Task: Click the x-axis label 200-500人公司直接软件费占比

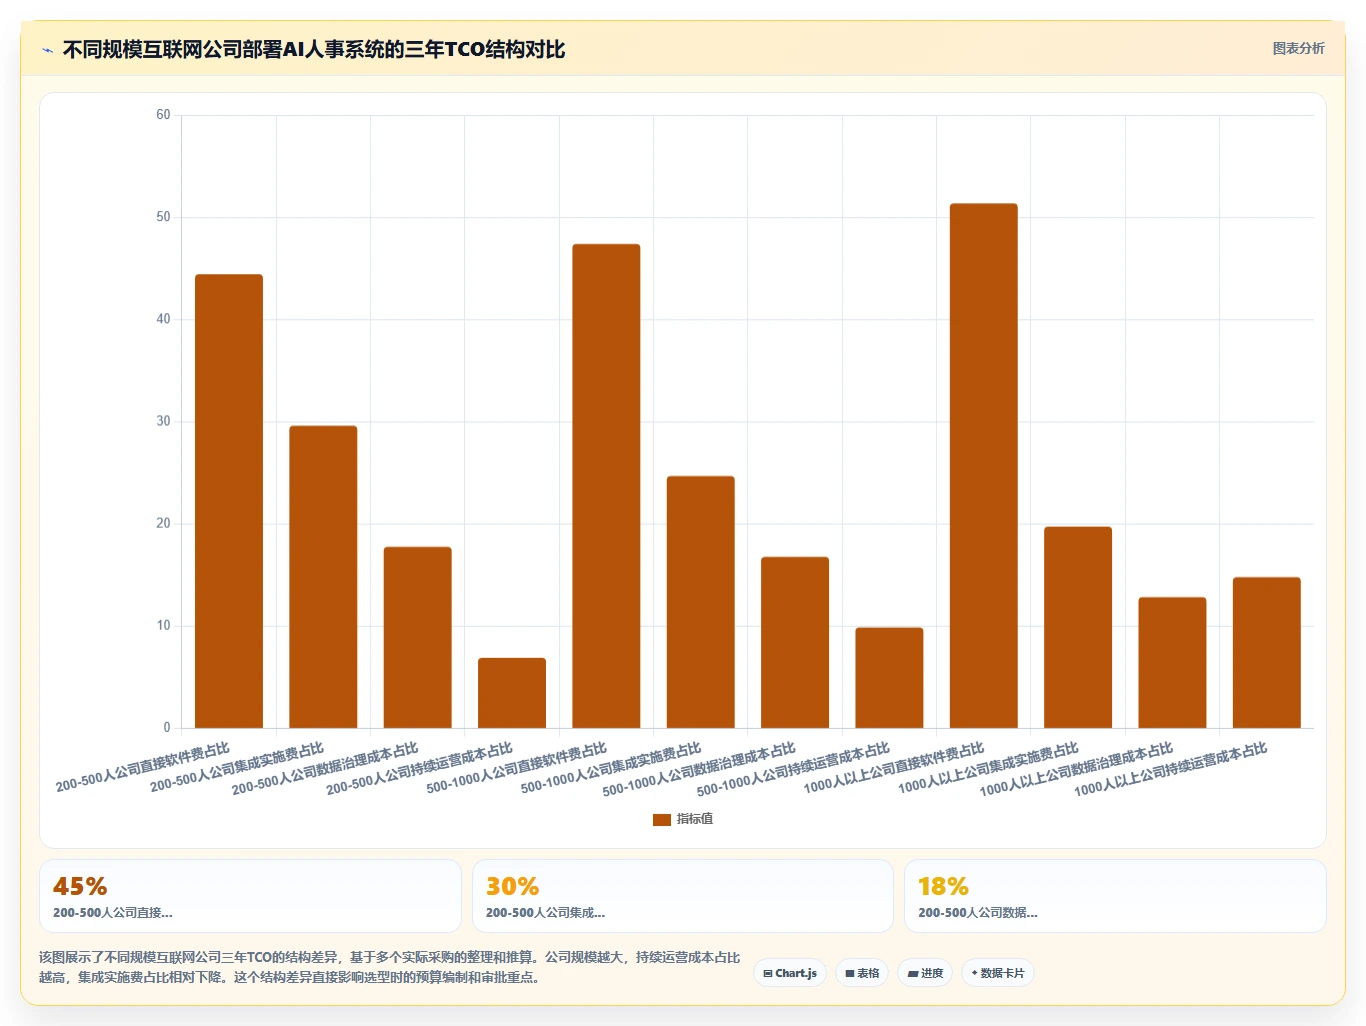Action: point(143,767)
